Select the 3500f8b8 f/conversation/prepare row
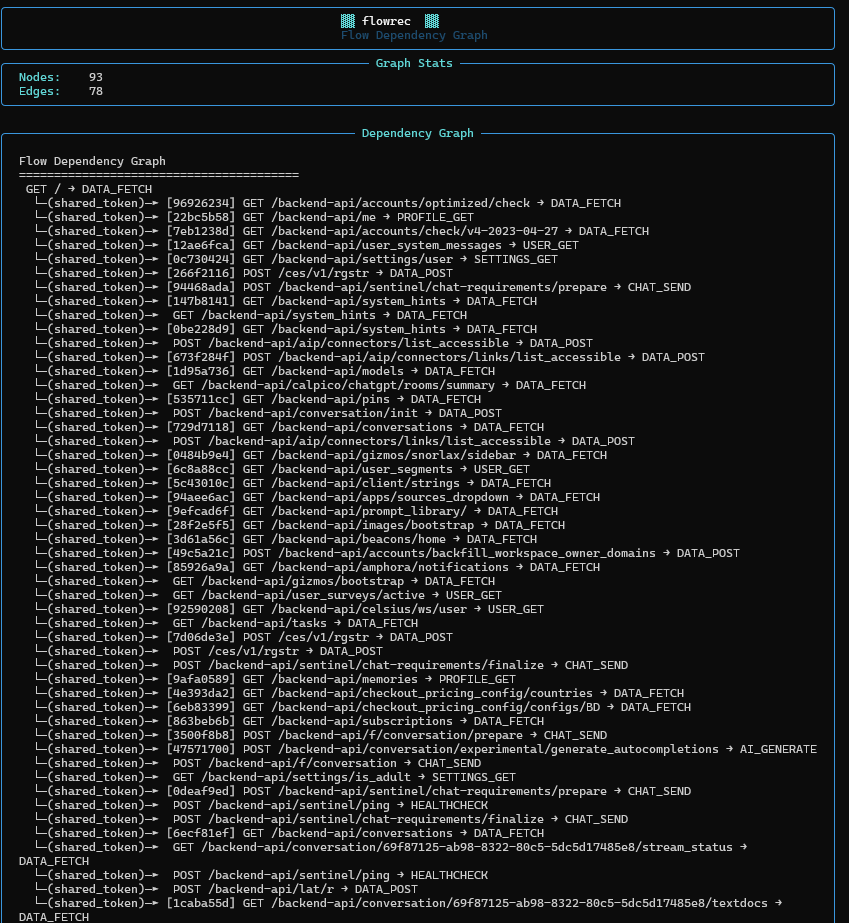The width and height of the screenshot is (849, 923). 321,736
